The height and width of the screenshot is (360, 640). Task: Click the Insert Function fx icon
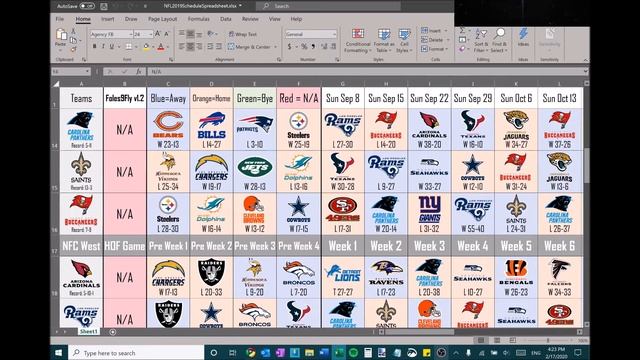(139, 71)
